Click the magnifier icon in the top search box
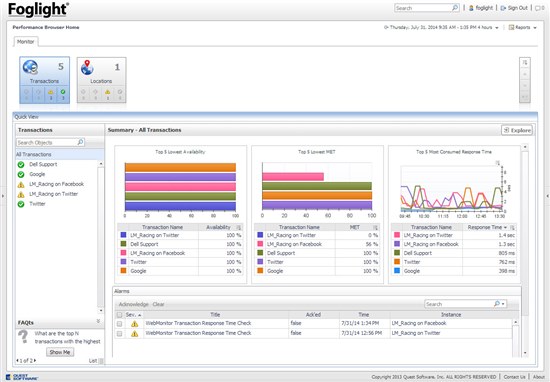Screen dimensions: 550x382 pyautogui.click(x=455, y=8)
